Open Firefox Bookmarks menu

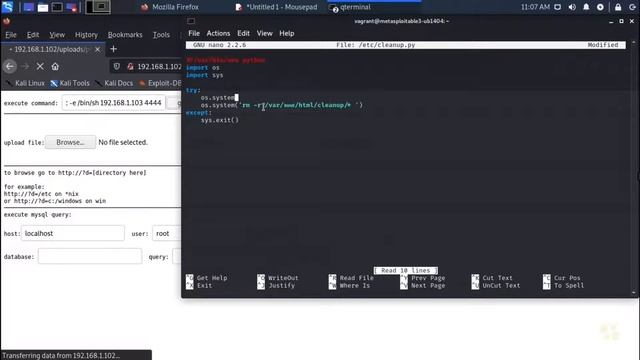(x=125, y=35)
